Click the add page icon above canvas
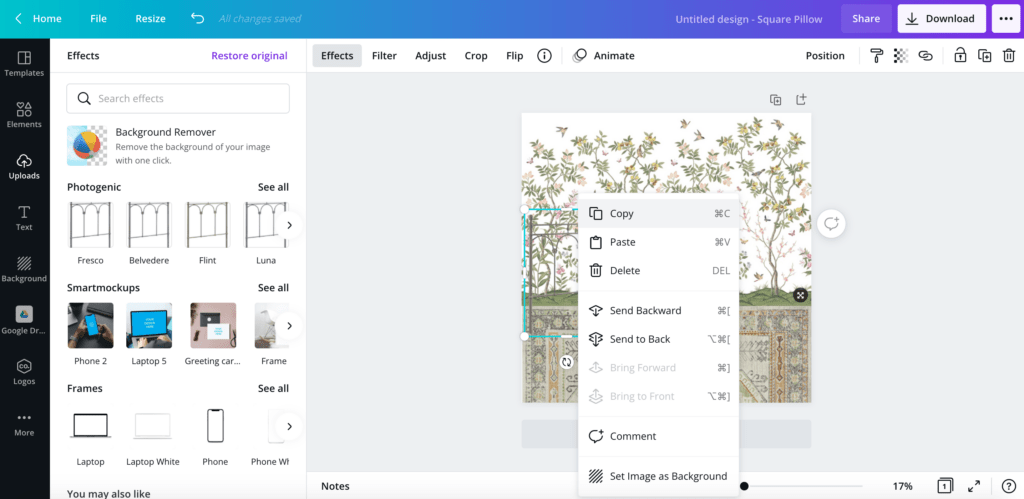1024x499 pixels. point(801,99)
